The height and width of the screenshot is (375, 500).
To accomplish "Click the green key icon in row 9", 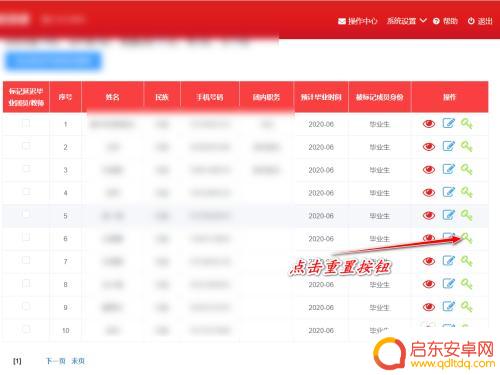I will [x=467, y=307].
